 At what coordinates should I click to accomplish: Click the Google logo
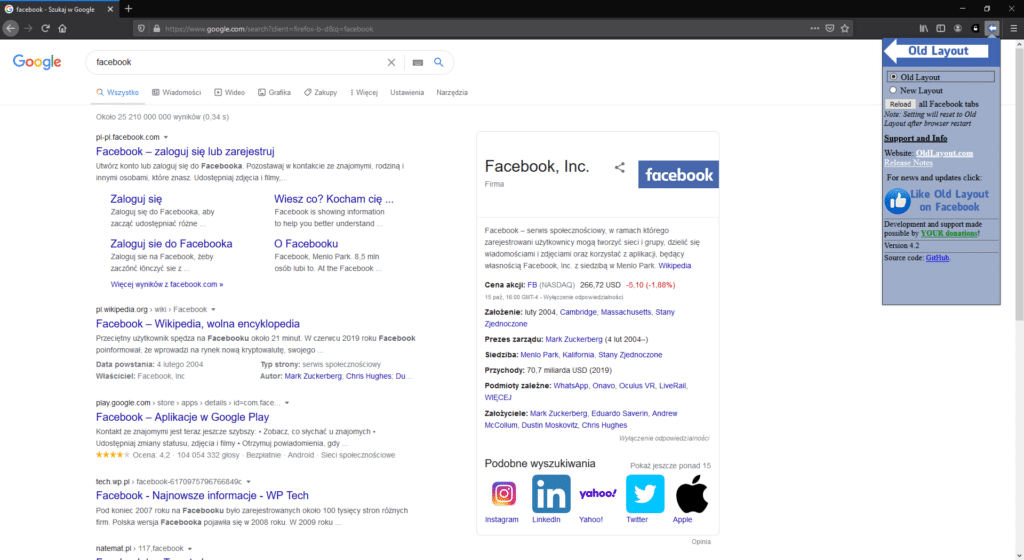37,62
